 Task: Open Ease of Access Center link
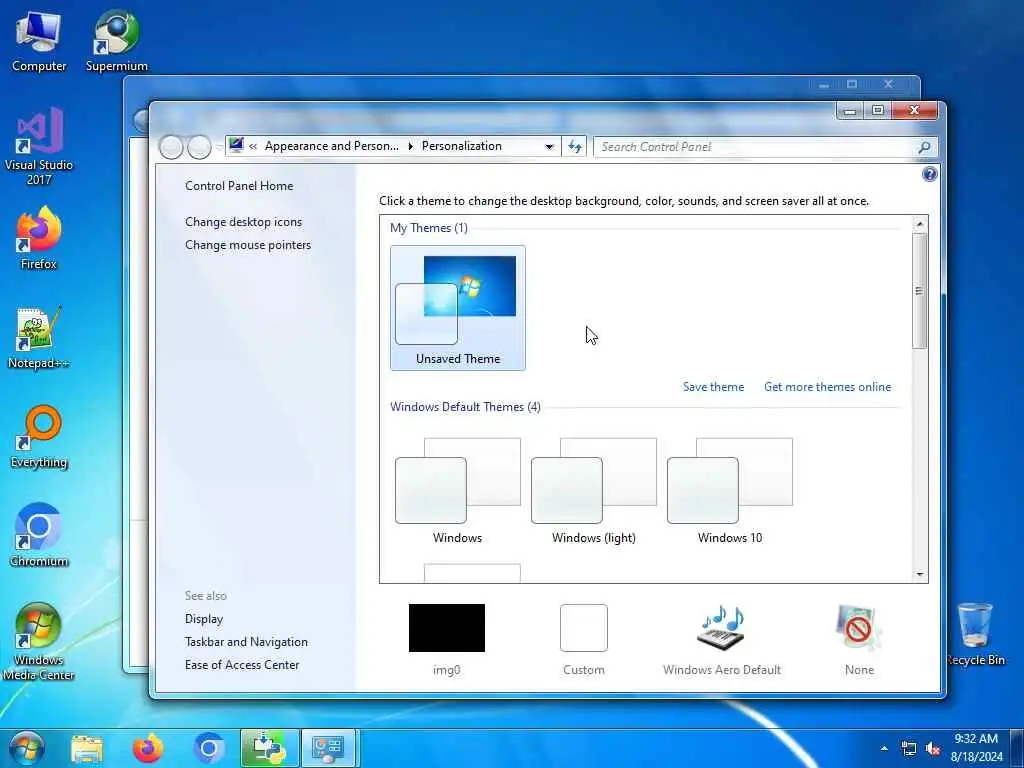(242, 665)
